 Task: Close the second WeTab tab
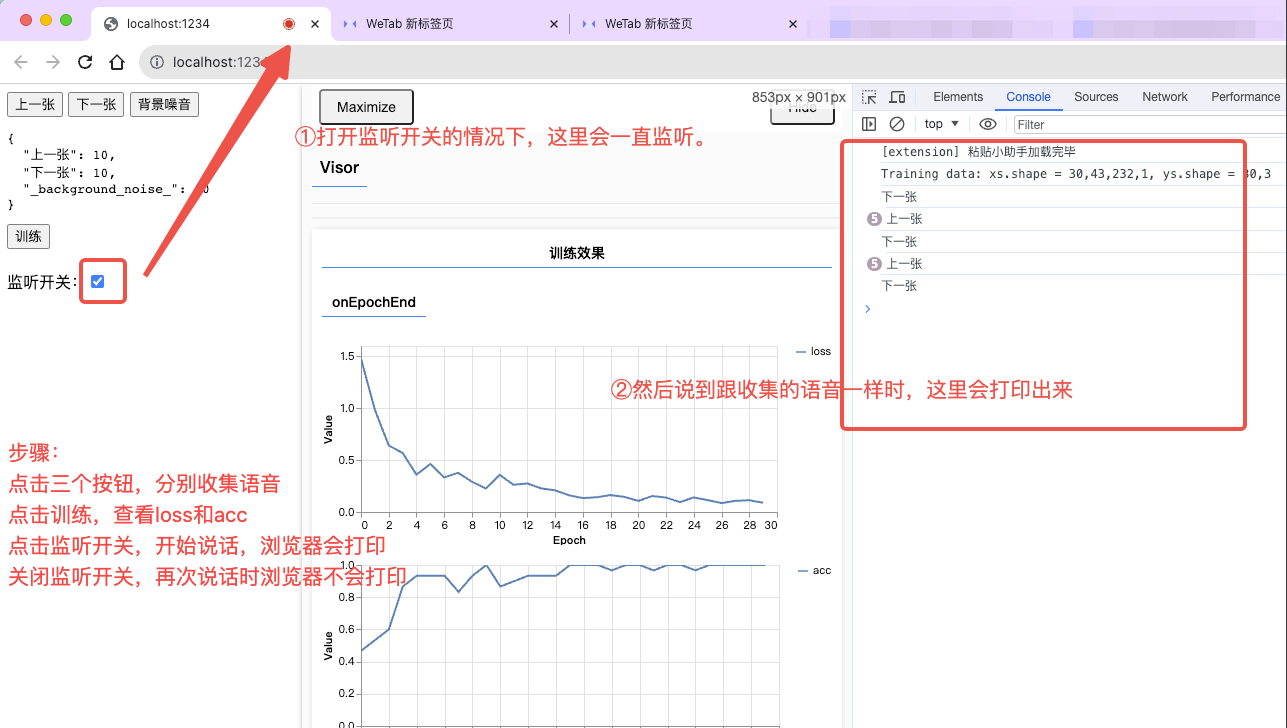point(793,24)
